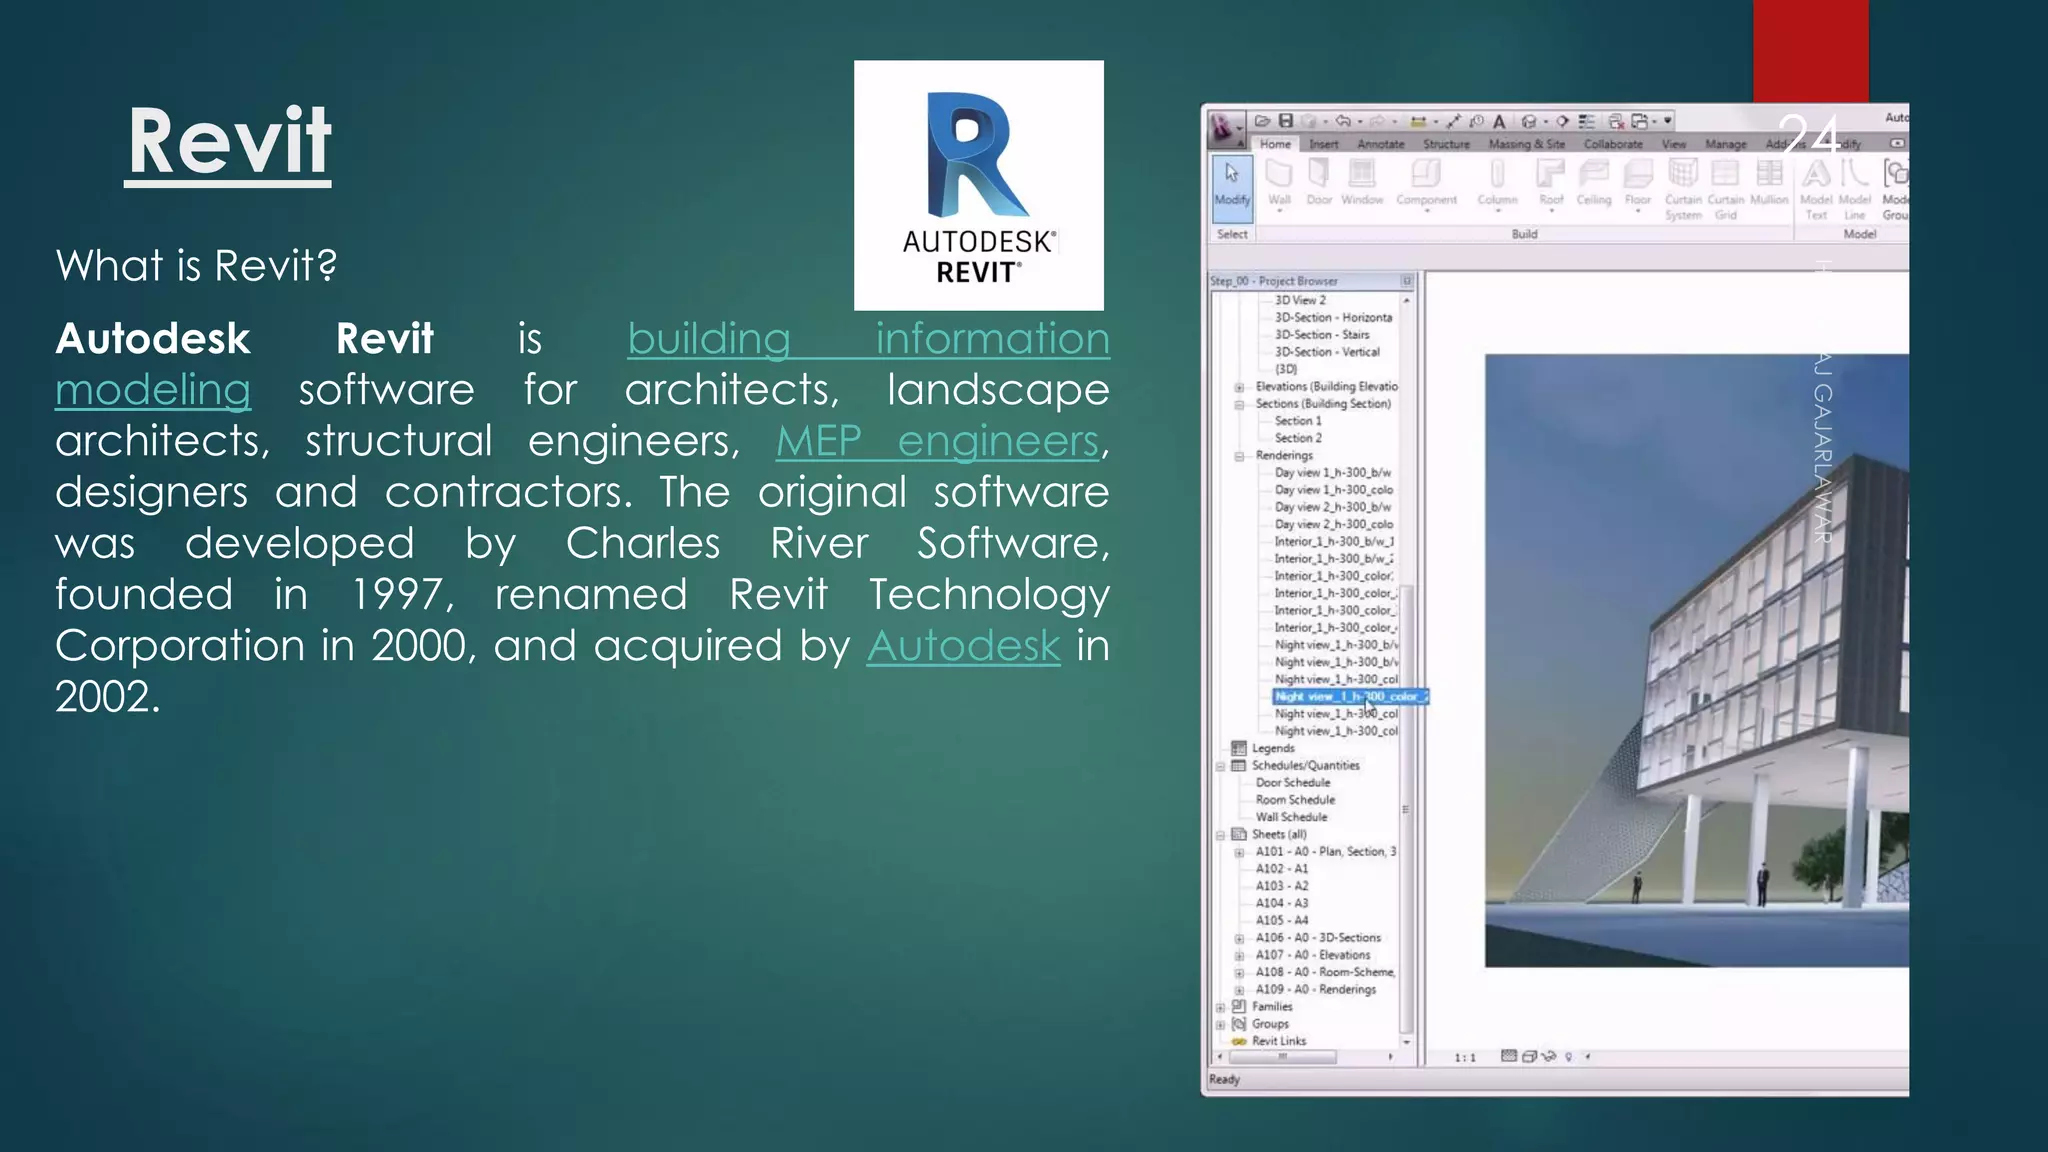This screenshot has height=1152, width=2048.
Task: Expand sheet A106 - A0 - 3D-Sections
Action: 1239,939
